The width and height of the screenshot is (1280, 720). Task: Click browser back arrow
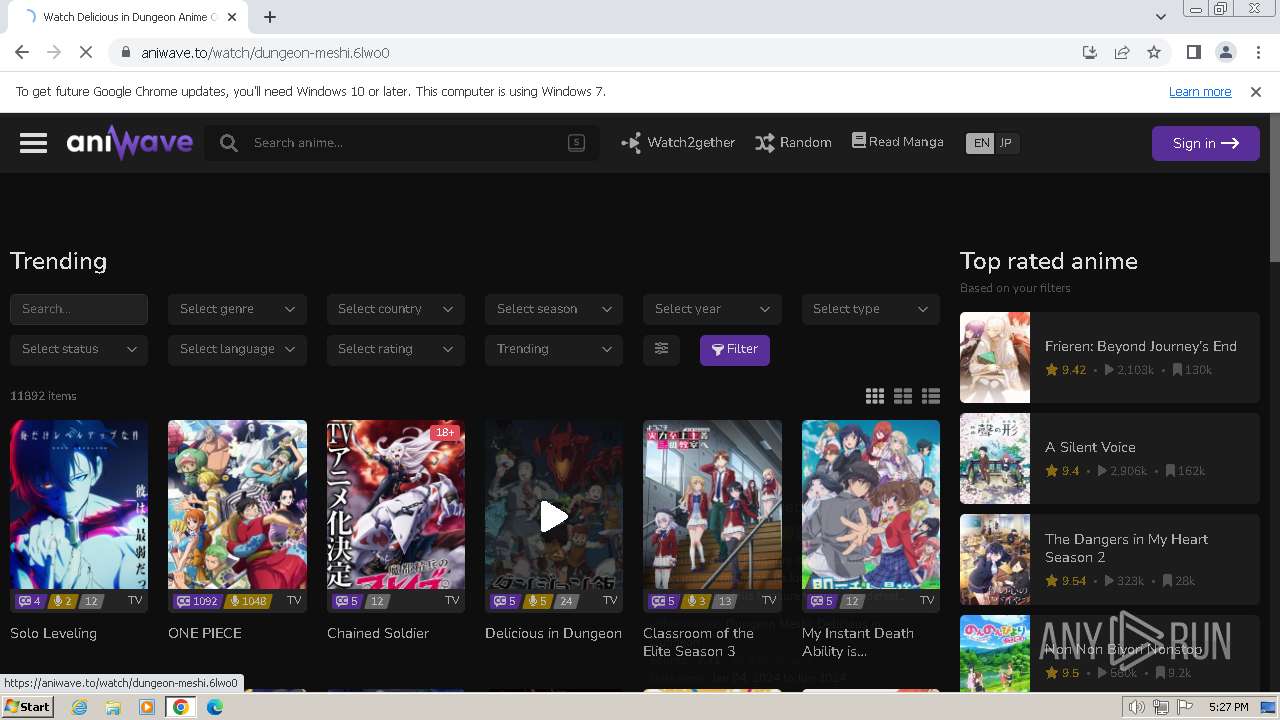(22, 53)
